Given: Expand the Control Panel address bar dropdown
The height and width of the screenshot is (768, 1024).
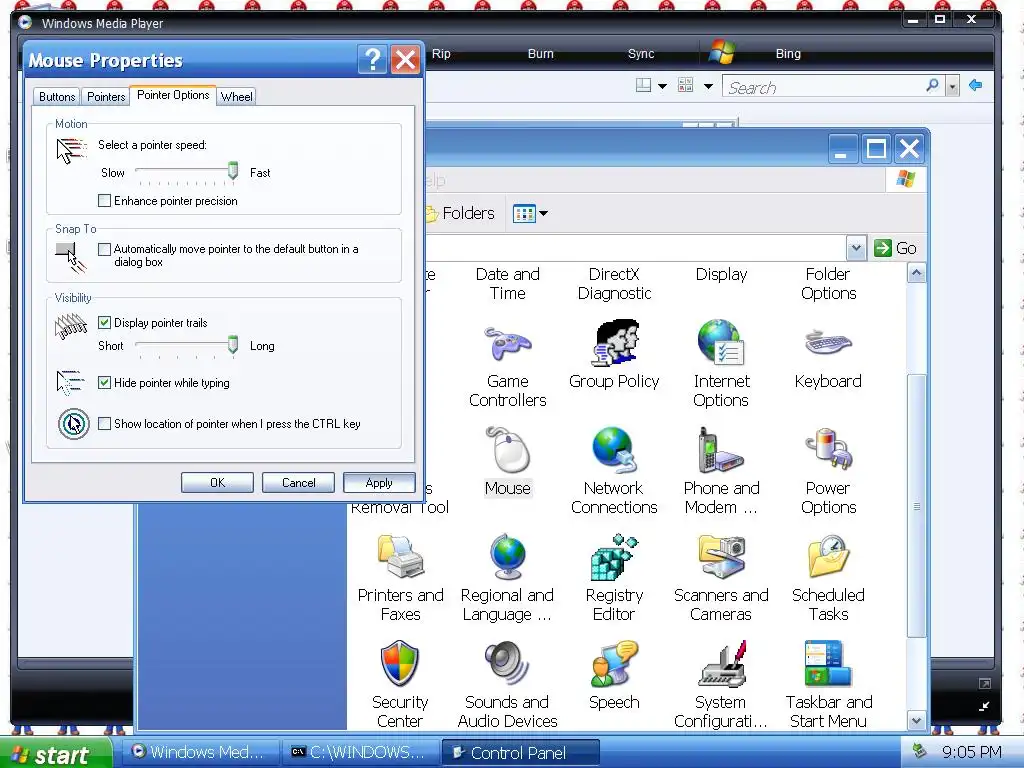Looking at the screenshot, I should pos(856,248).
